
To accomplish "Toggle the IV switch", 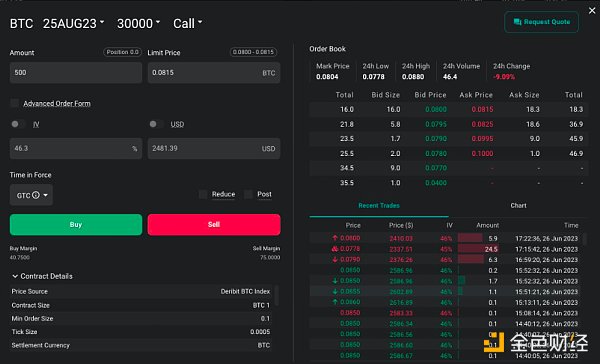I will click(x=18, y=124).
